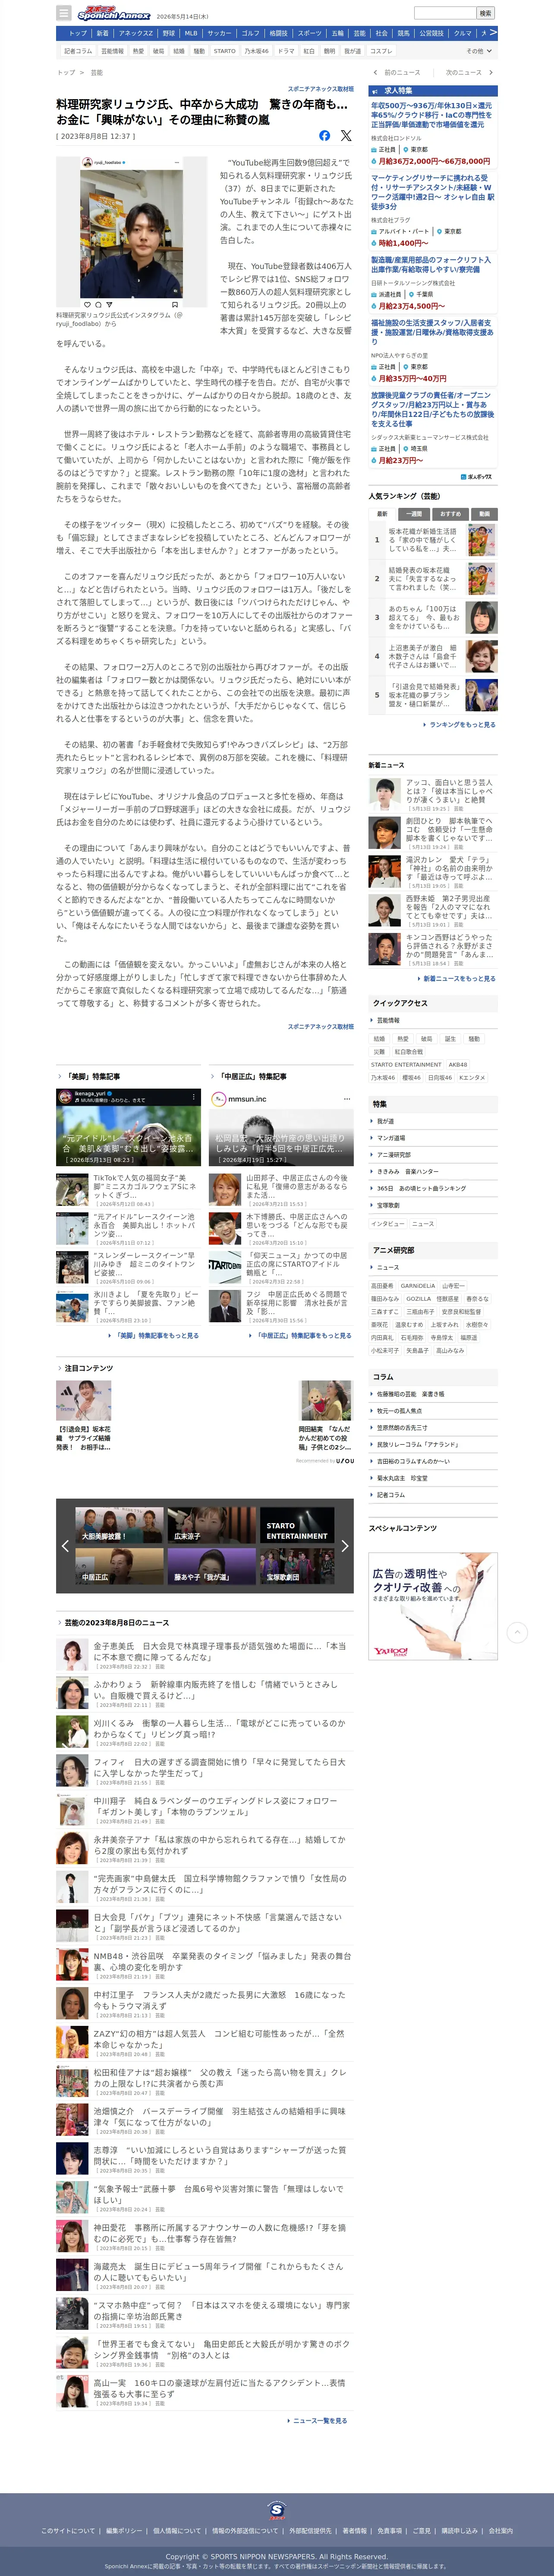Select the 記者コラム sub-navigation link
Screen dimensions: 554x2576
pyautogui.click(x=78, y=51)
